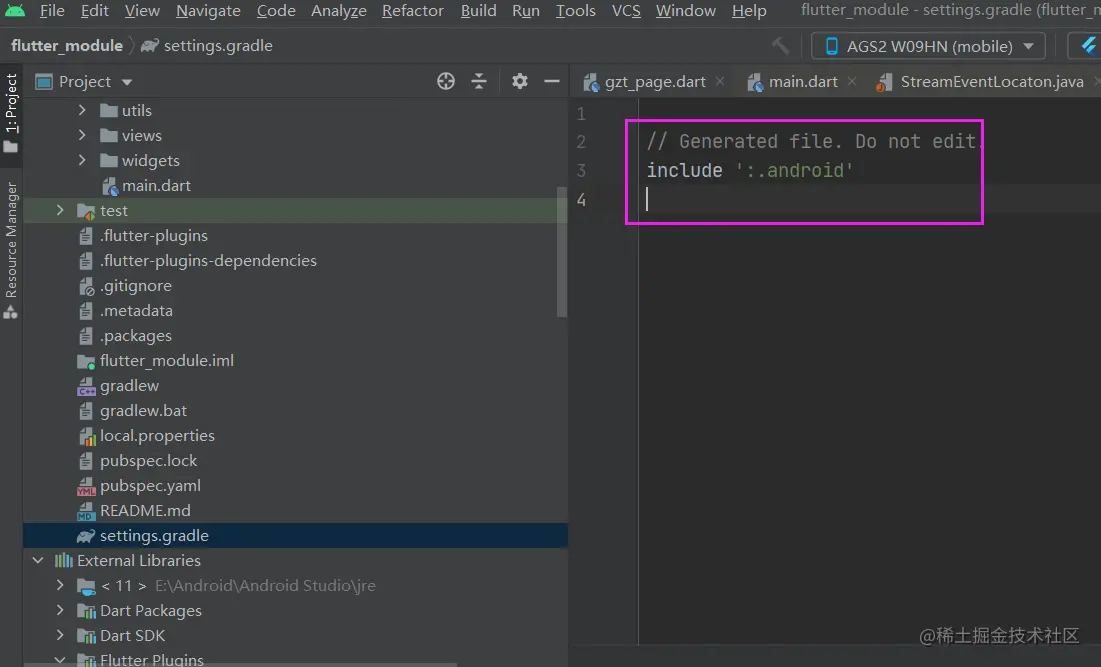Screen dimensions: 1101x667
Task: Click the settings.gradle breadcrumb
Action: click(x=218, y=46)
